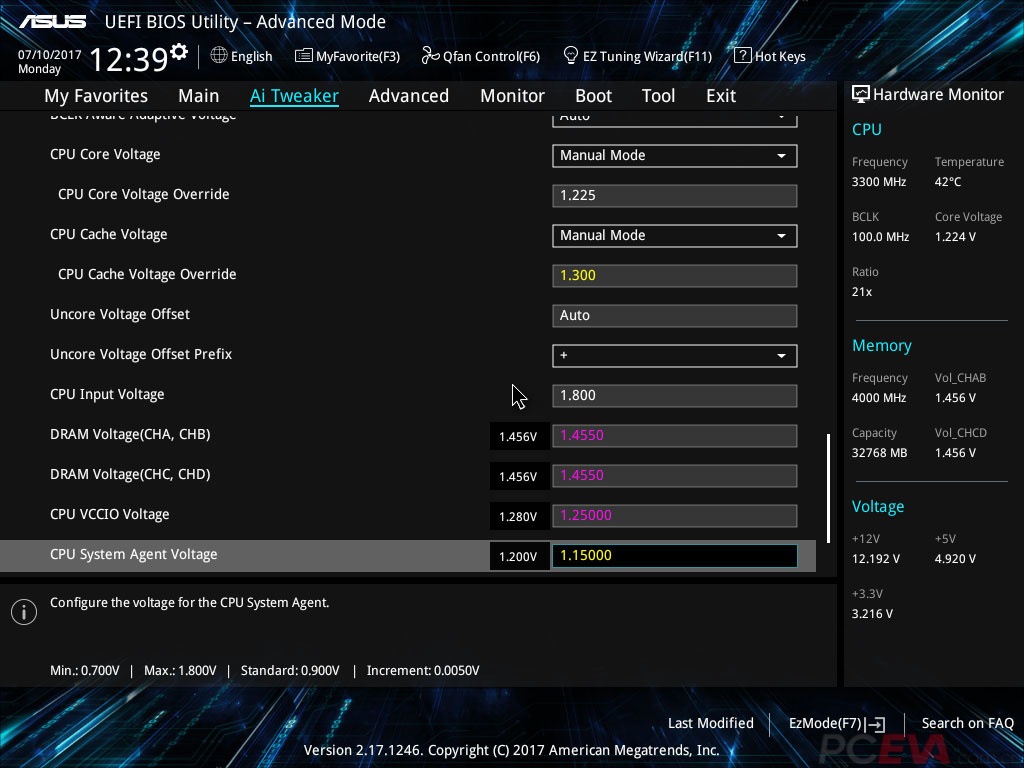Image resolution: width=1024 pixels, height=768 pixels.
Task: Click the 3300 MHz CPU frequency value
Action: click(x=879, y=182)
